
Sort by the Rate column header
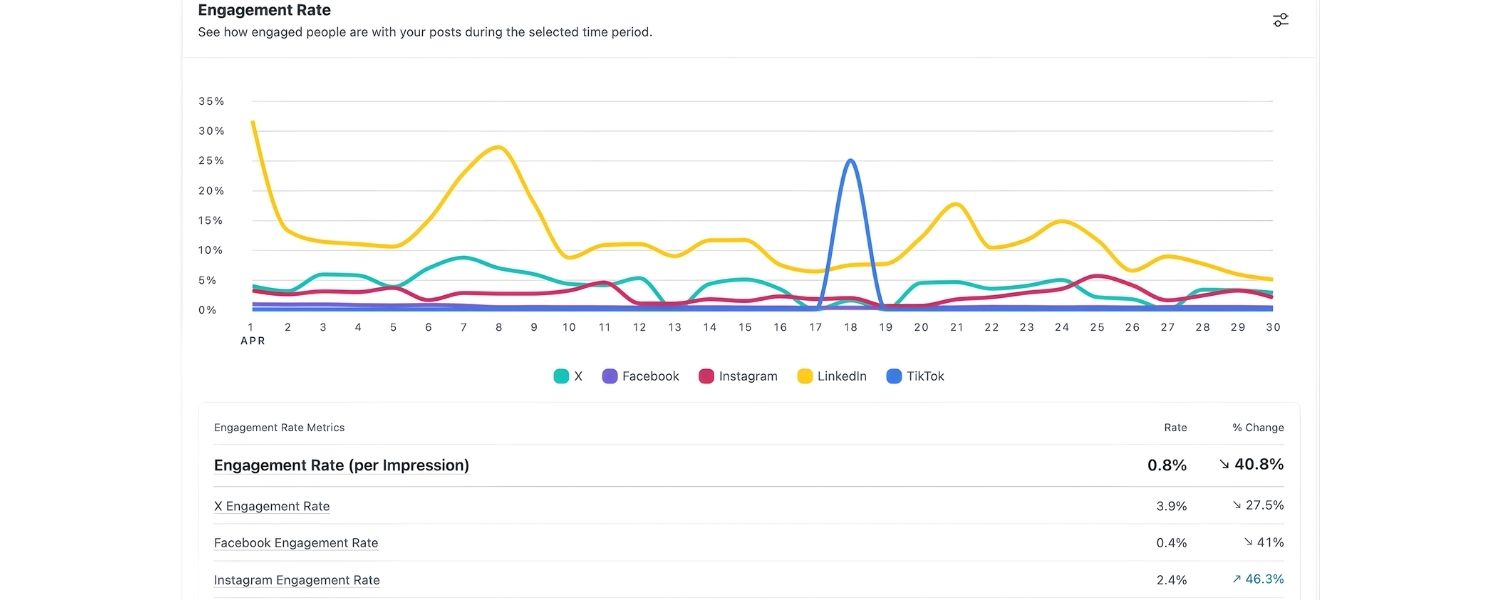[x=1175, y=428]
